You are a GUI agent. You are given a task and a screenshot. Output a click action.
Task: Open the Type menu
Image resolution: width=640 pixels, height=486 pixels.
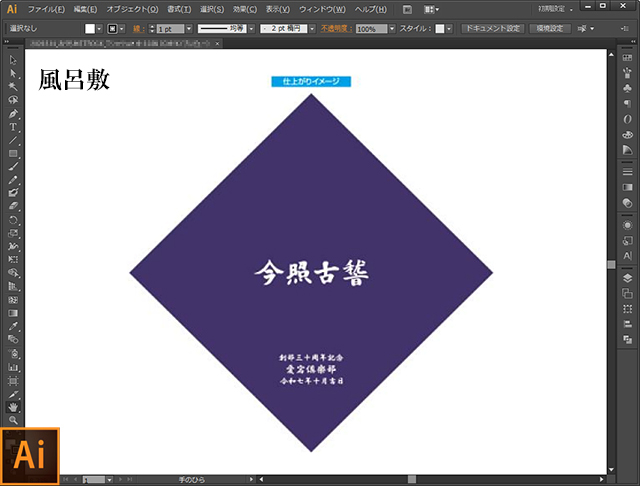pos(179,9)
